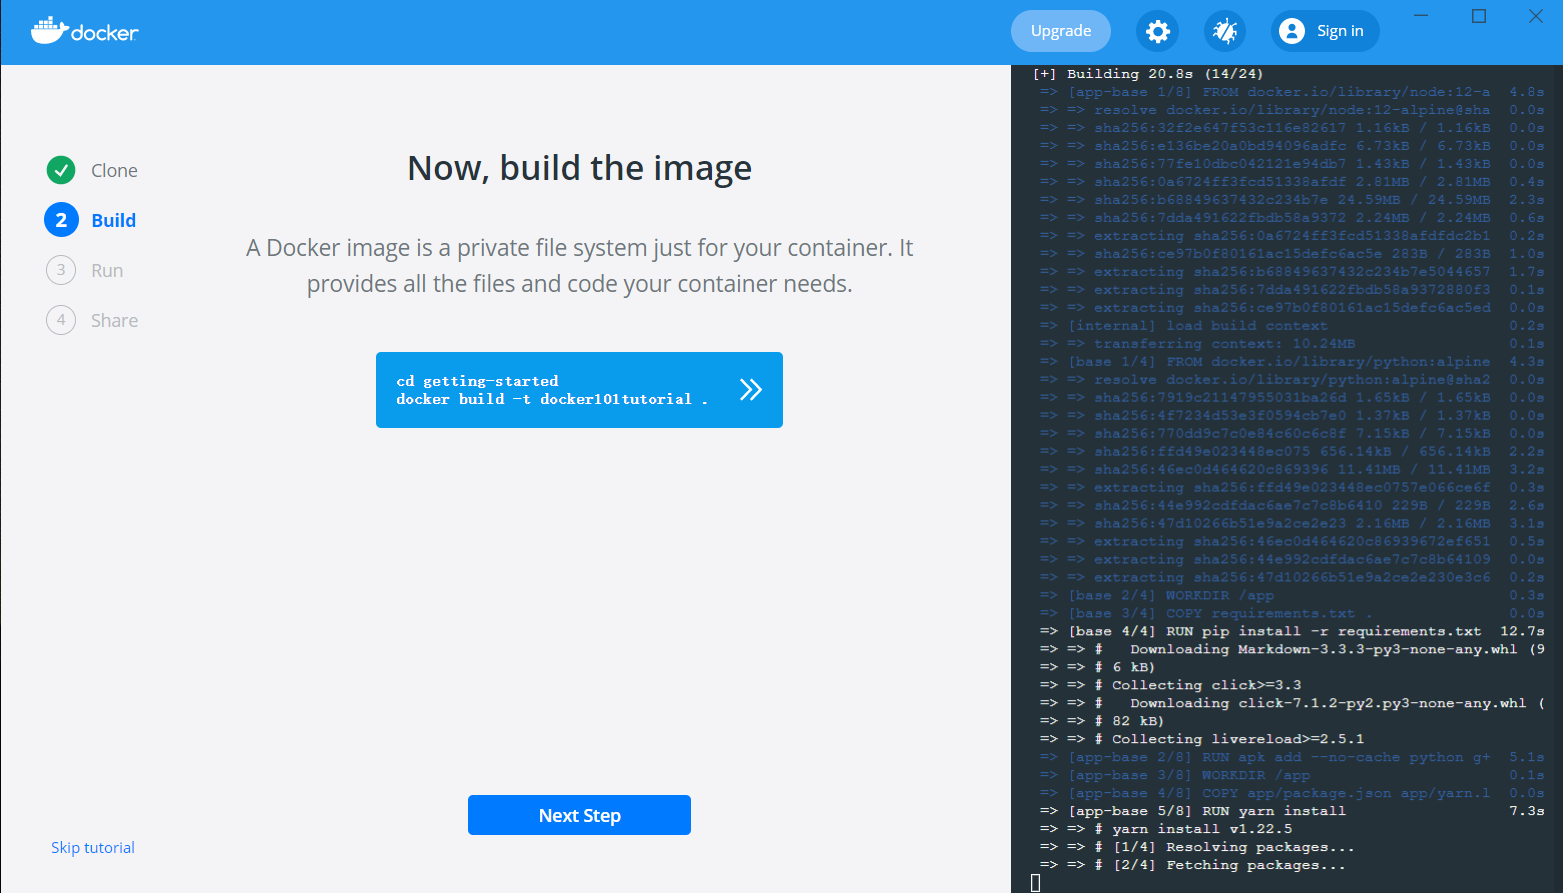The width and height of the screenshot is (1563, 893).
Task: Click terminal line 'COPY app/package.json'
Action: click(1292, 793)
